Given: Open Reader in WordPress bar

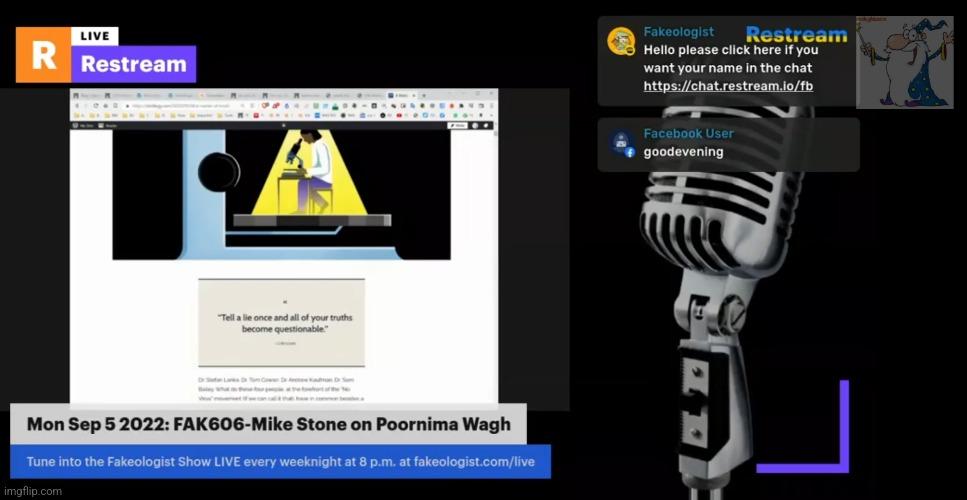Looking at the screenshot, I should 107,126.
